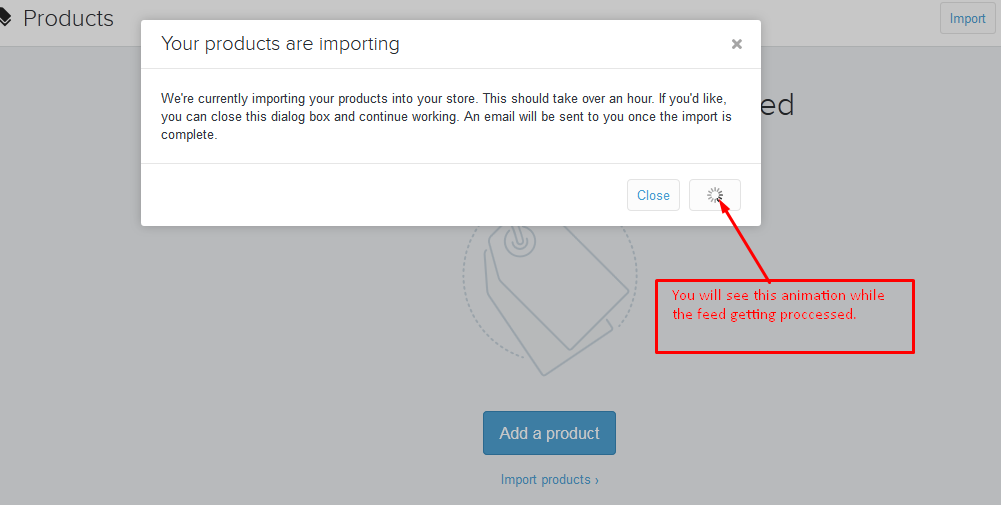Click the loading spinner button

[x=715, y=195]
